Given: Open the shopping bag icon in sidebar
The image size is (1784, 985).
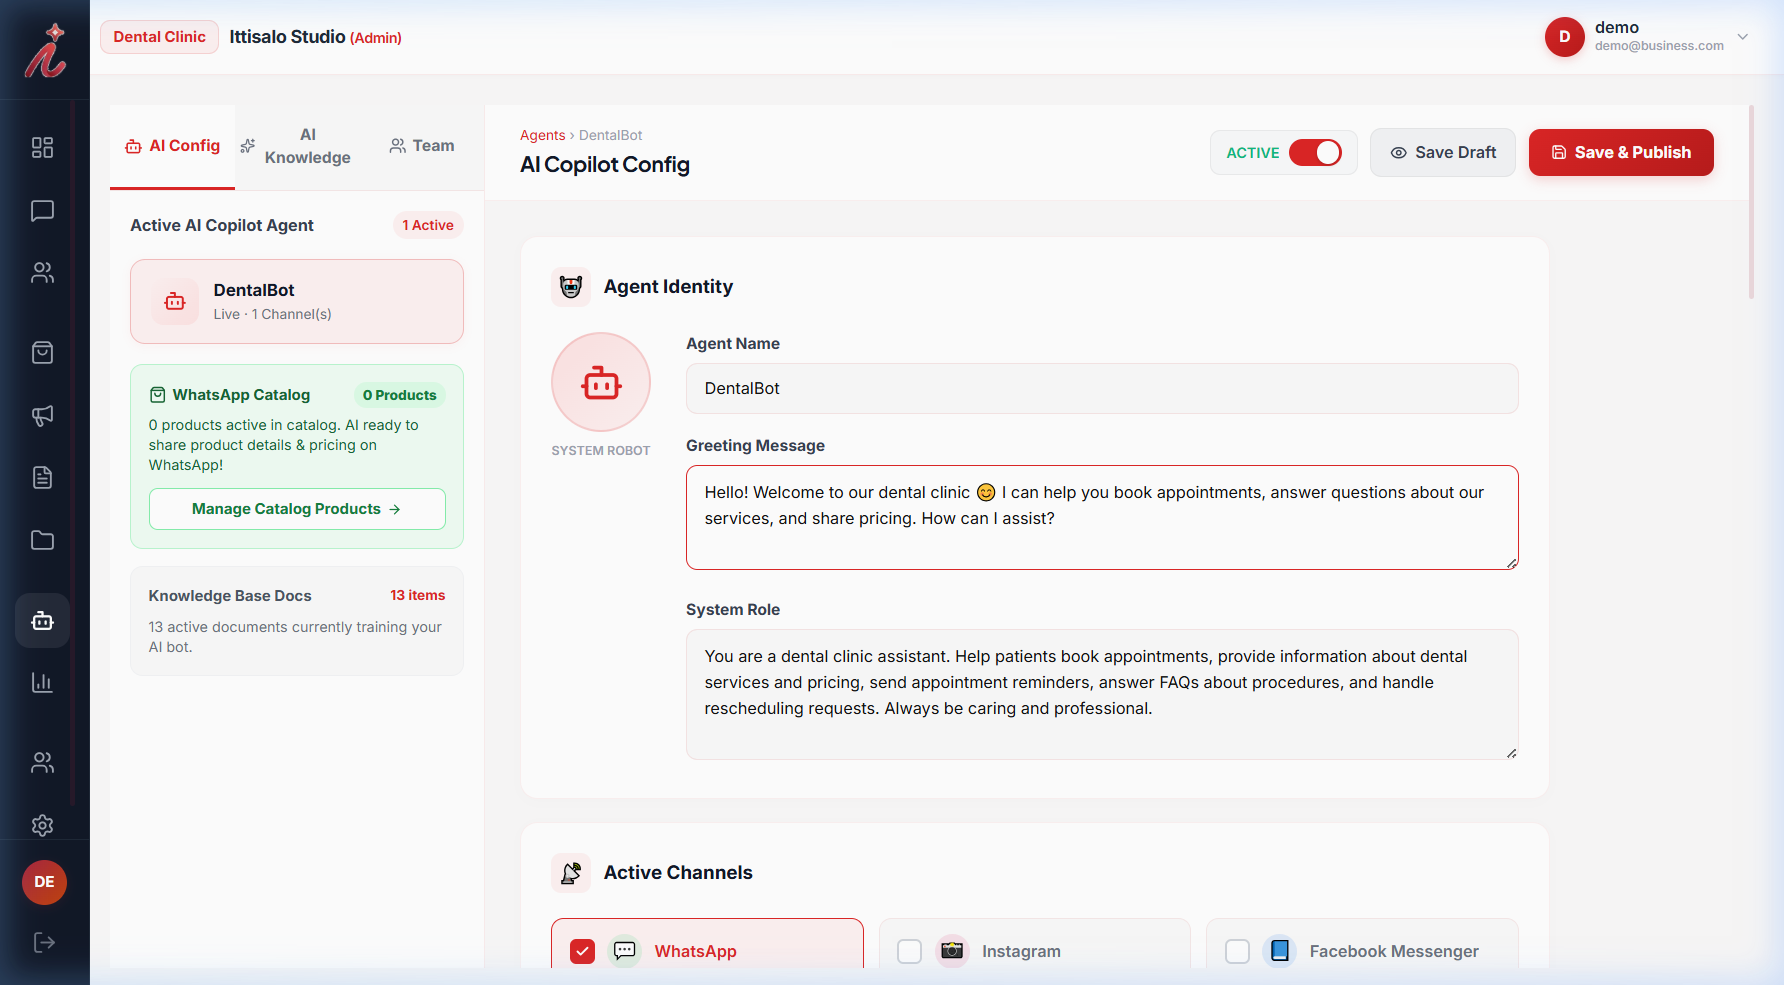Looking at the screenshot, I should pyautogui.click(x=42, y=353).
